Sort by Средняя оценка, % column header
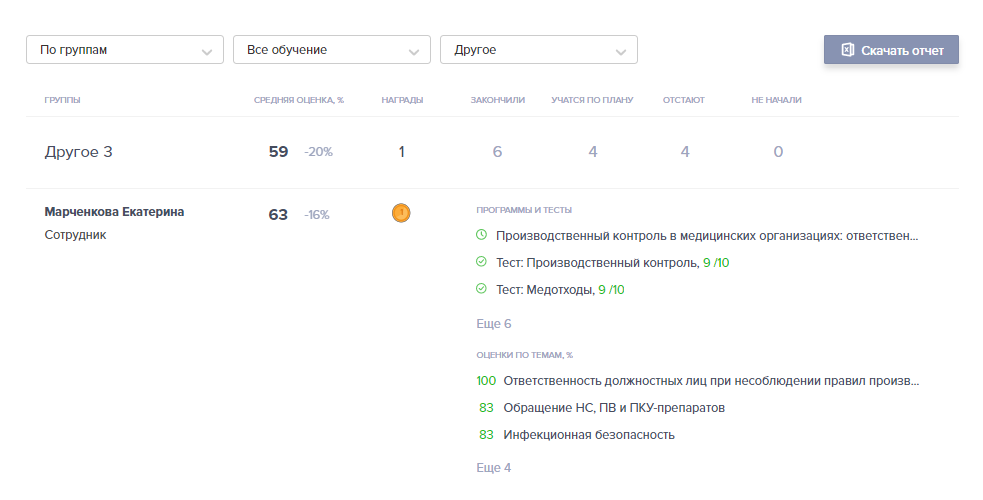This screenshot has height=500, width=983. [x=298, y=100]
